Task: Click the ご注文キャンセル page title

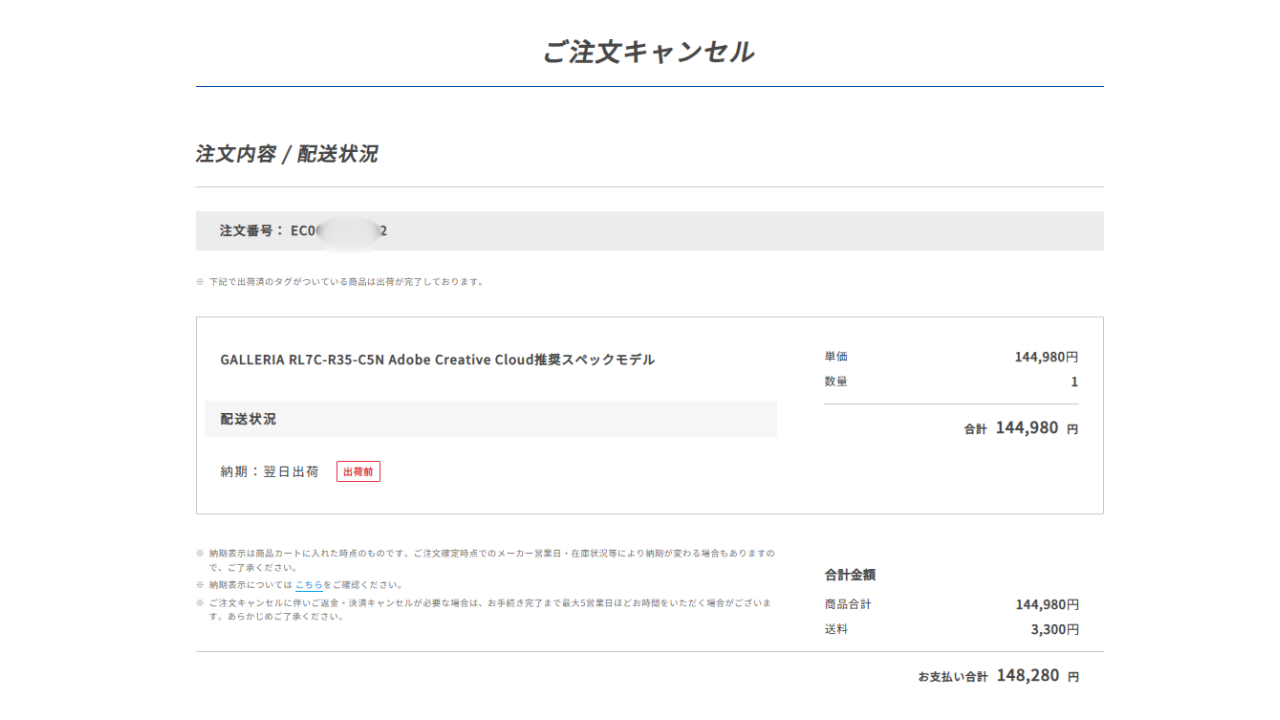Action: click(x=649, y=52)
